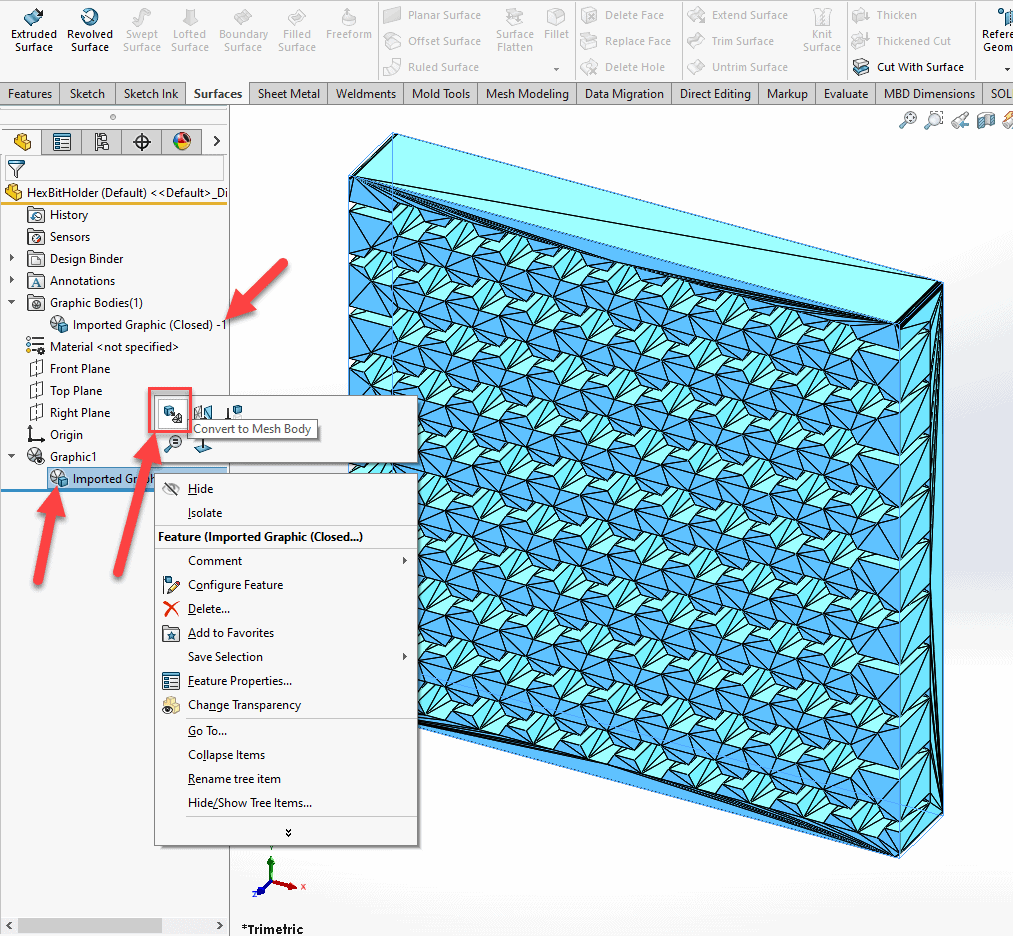This screenshot has width=1013, height=936.
Task: Click the Delete Face command
Action: tap(622, 15)
